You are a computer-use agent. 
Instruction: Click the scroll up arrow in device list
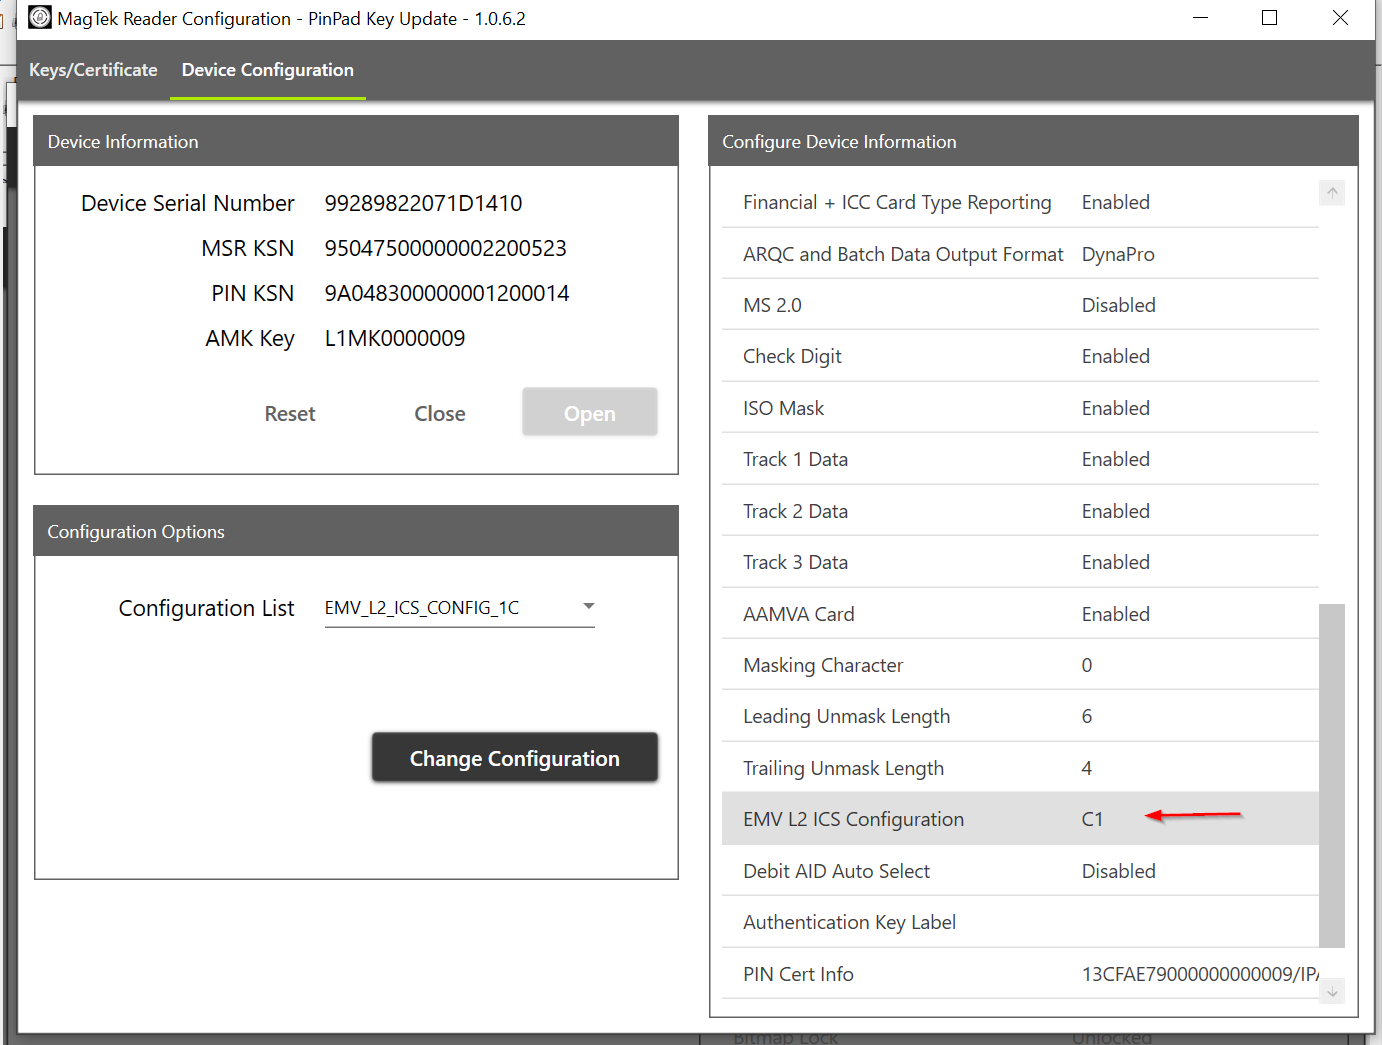[x=1331, y=193]
